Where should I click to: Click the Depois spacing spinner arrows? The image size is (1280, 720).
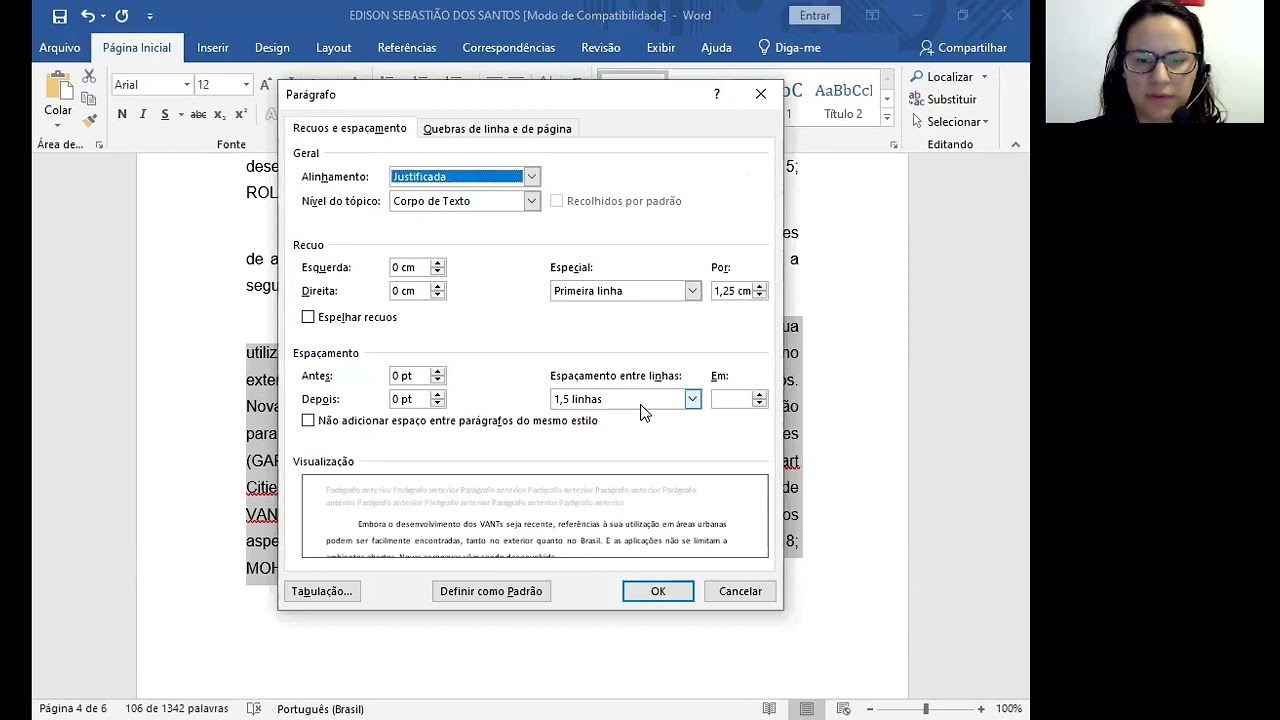437,399
